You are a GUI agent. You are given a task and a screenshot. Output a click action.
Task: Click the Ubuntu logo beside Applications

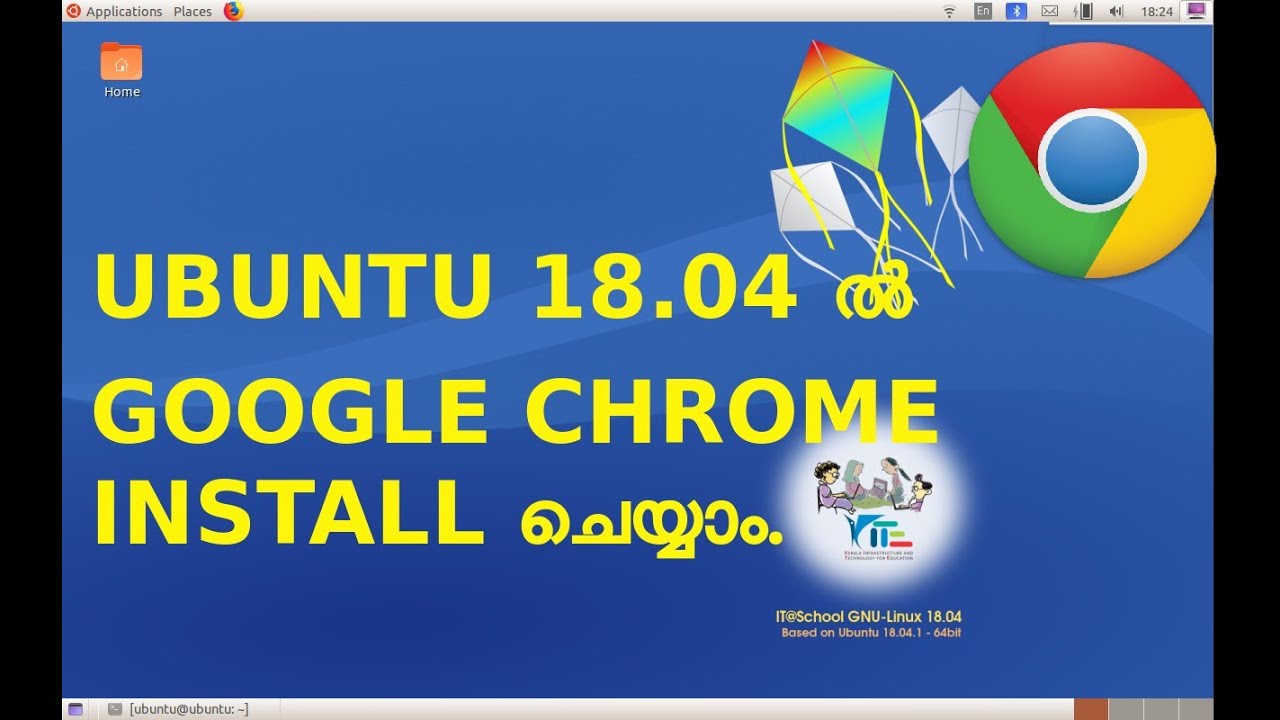point(73,11)
